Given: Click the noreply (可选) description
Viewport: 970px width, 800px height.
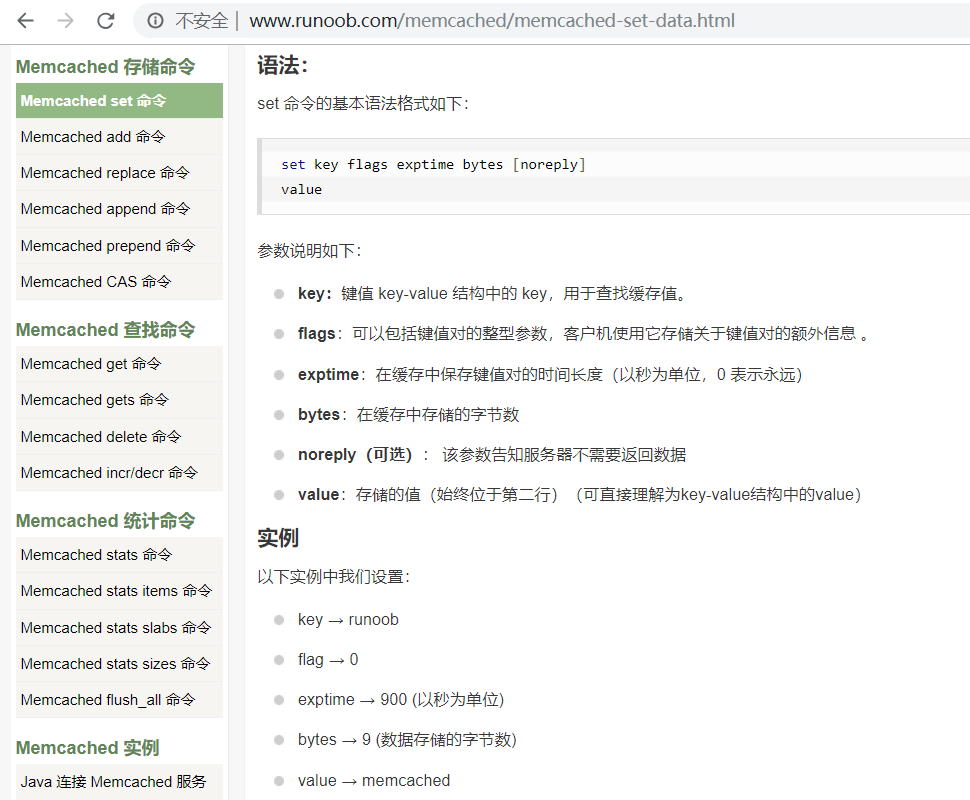Looking at the screenshot, I should pyautogui.click(x=492, y=455).
